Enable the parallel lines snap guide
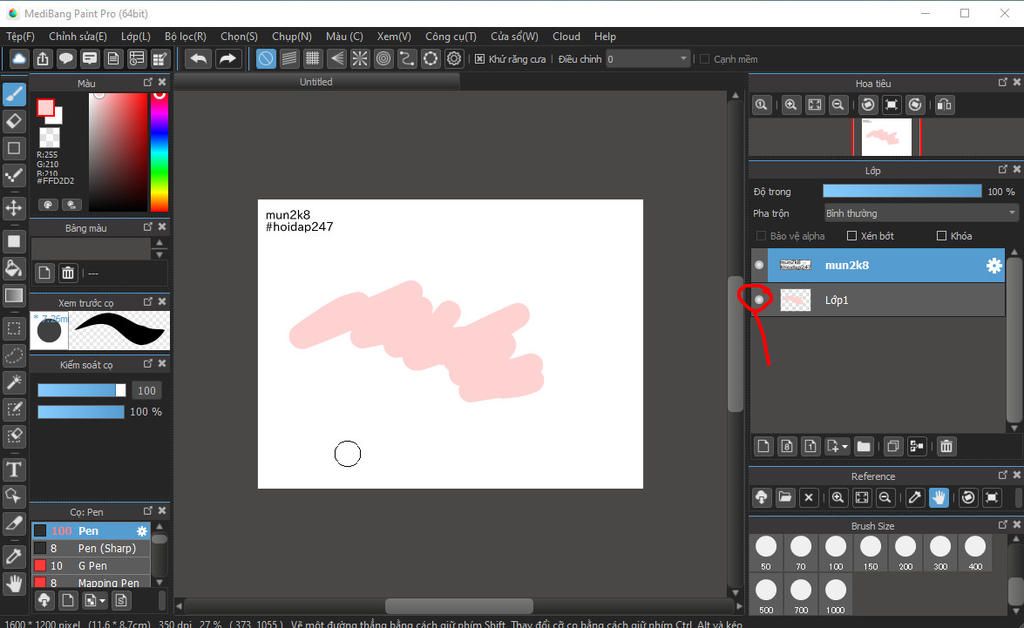The width and height of the screenshot is (1024, 628). click(289, 59)
